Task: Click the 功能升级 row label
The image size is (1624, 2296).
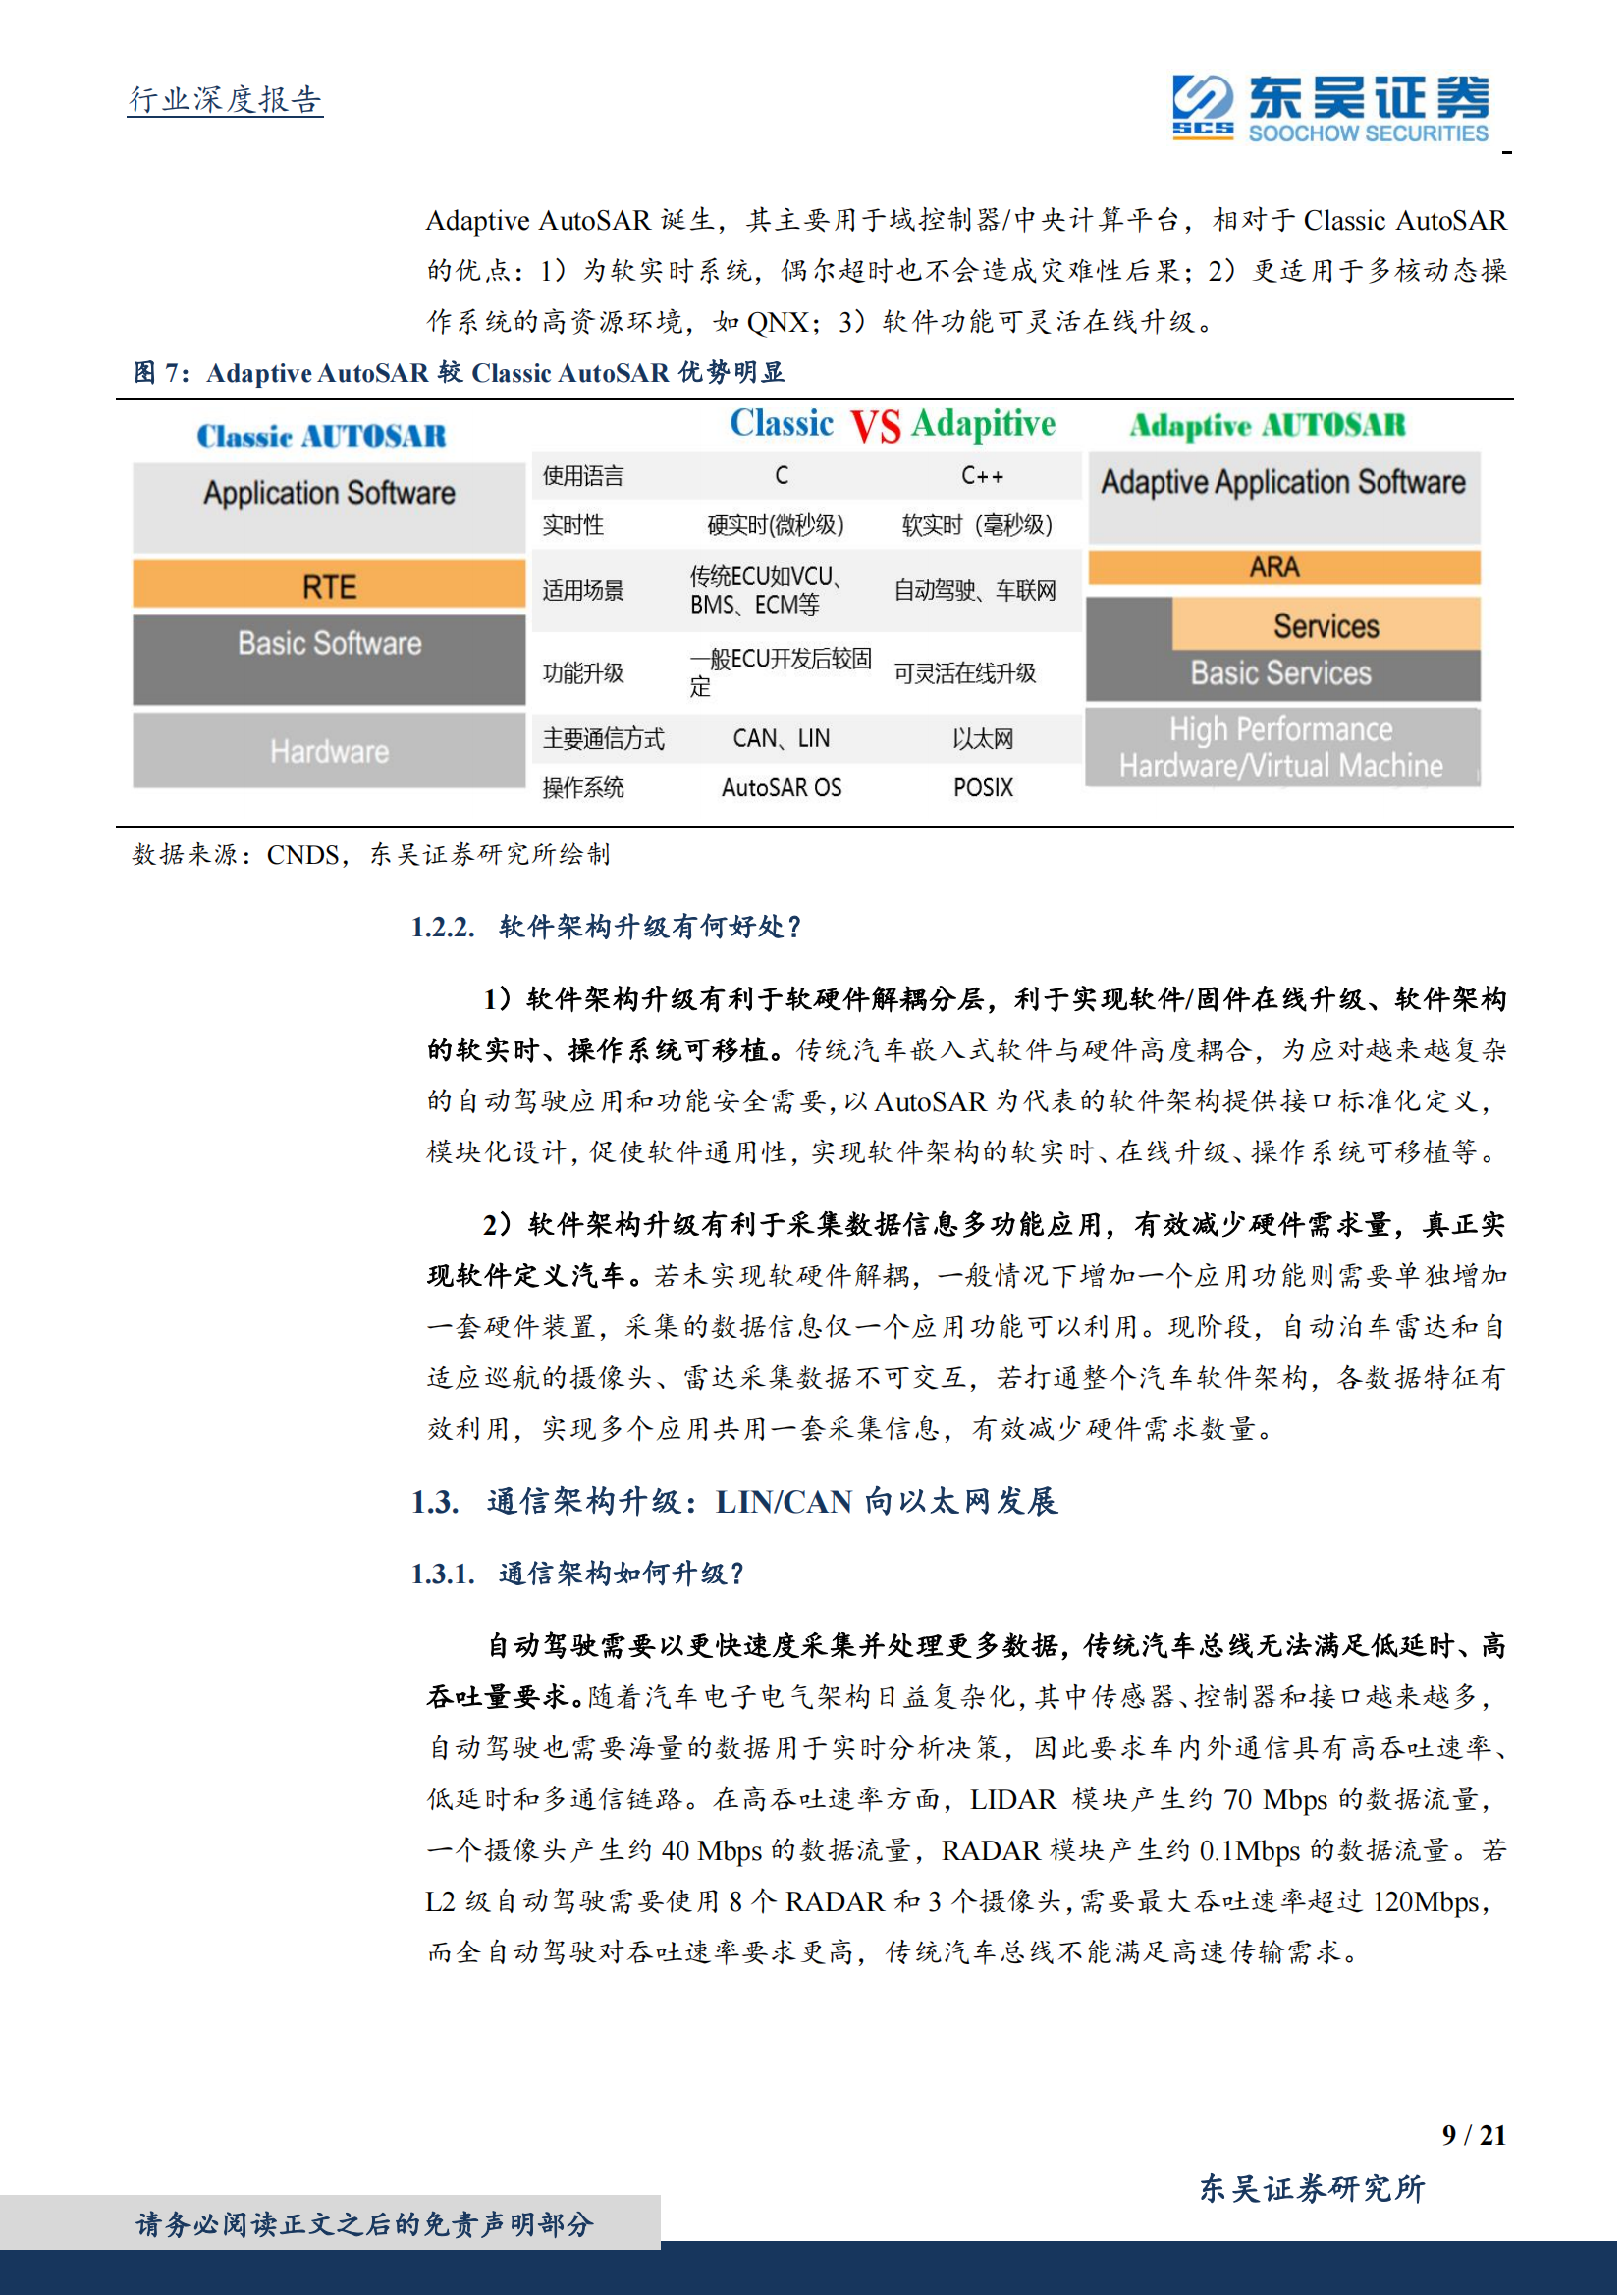Action: click(x=583, y=673)
